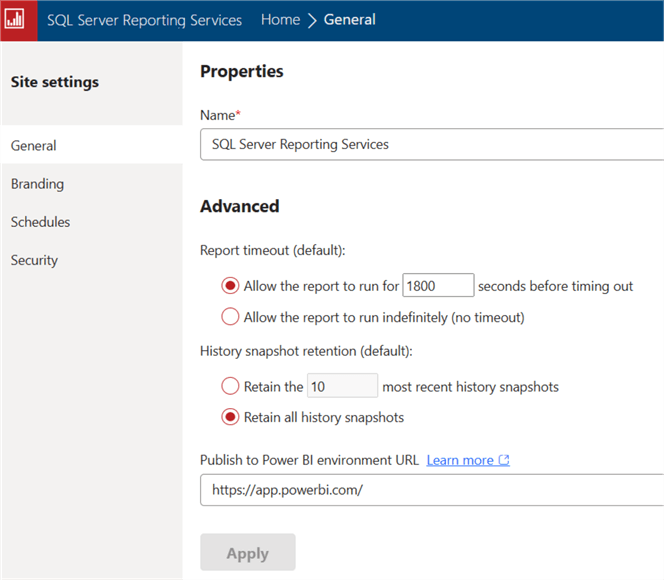This screenshot has width=664, height=580.
Task: Click the snapshot count field showing 10
Action: coord(342,387)
